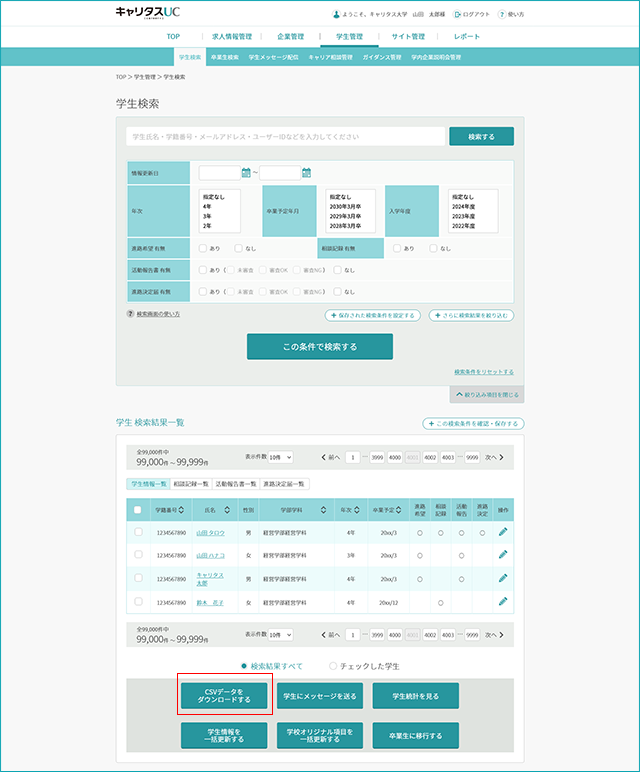This screenshot has height=772, width=640.
Task: Click 検索条件をリセットする link
Action: pyautogui.click(x=484, y=372)
